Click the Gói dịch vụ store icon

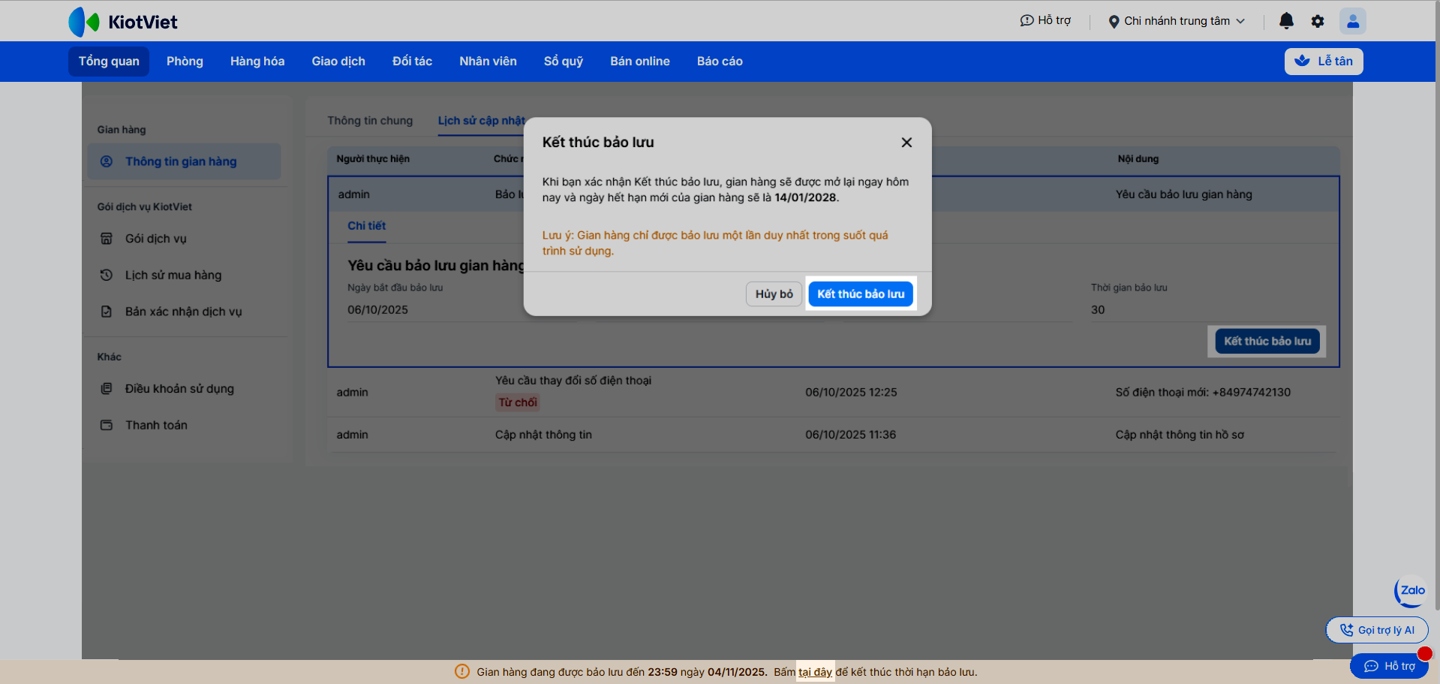pos(106,238)
